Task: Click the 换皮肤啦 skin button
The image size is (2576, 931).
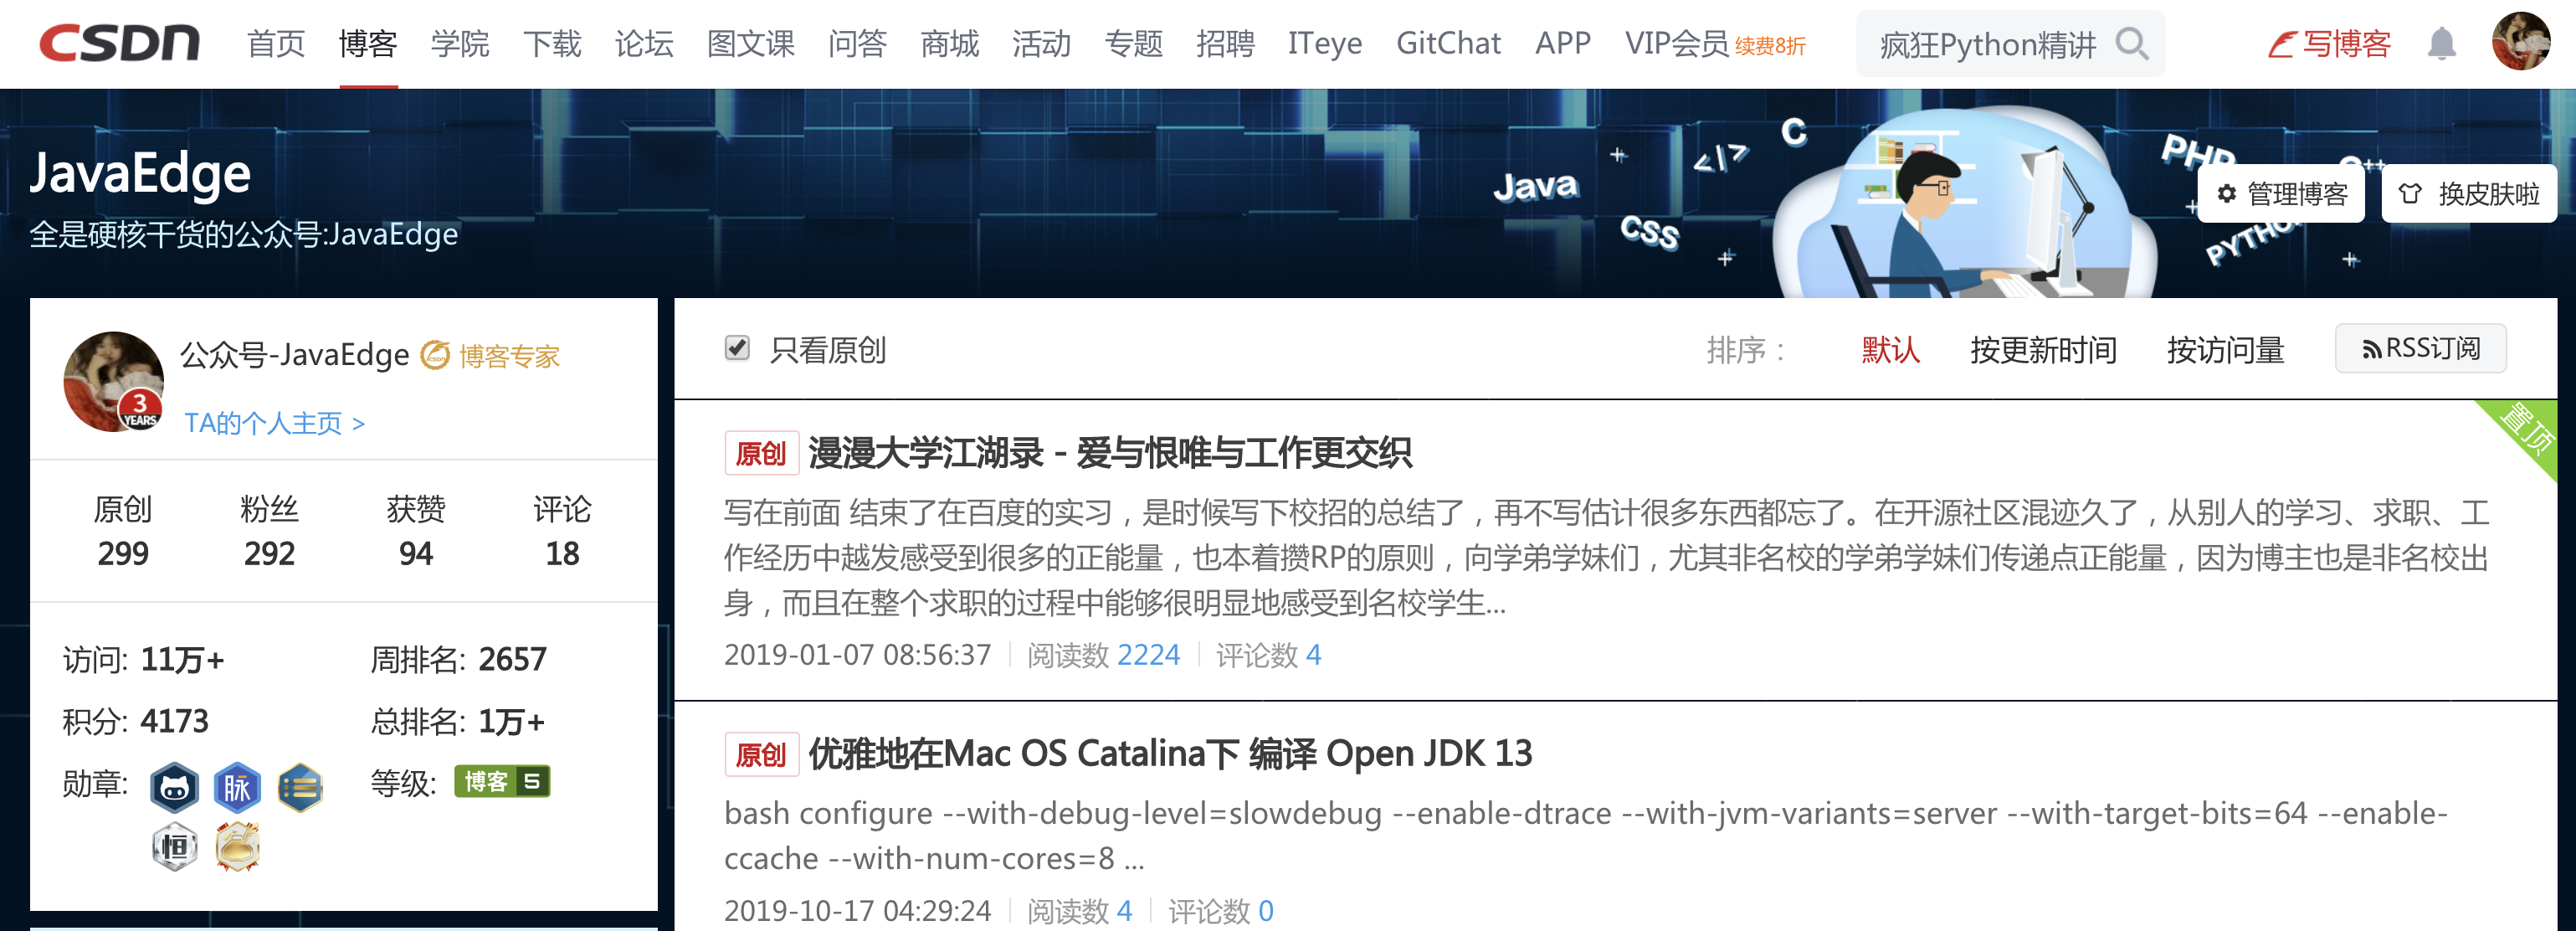Action: click(x=2468, y=194)
